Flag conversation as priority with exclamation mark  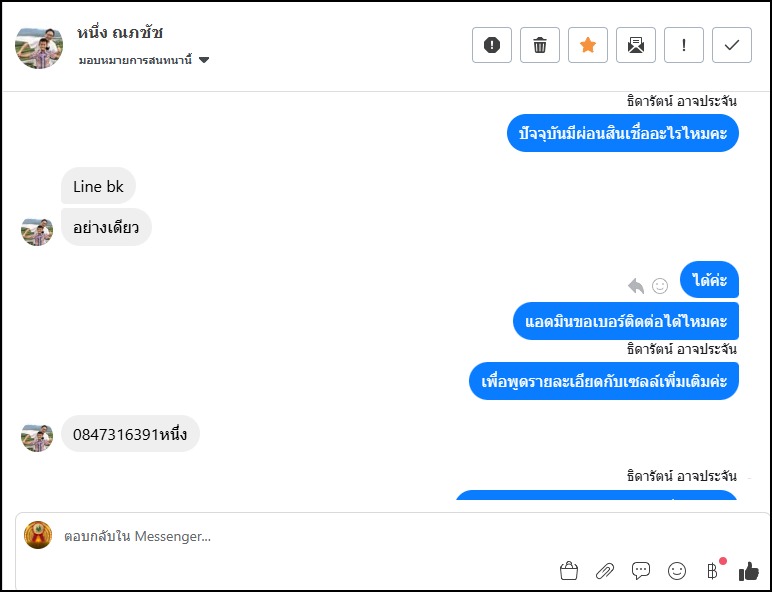coord(684,45)
